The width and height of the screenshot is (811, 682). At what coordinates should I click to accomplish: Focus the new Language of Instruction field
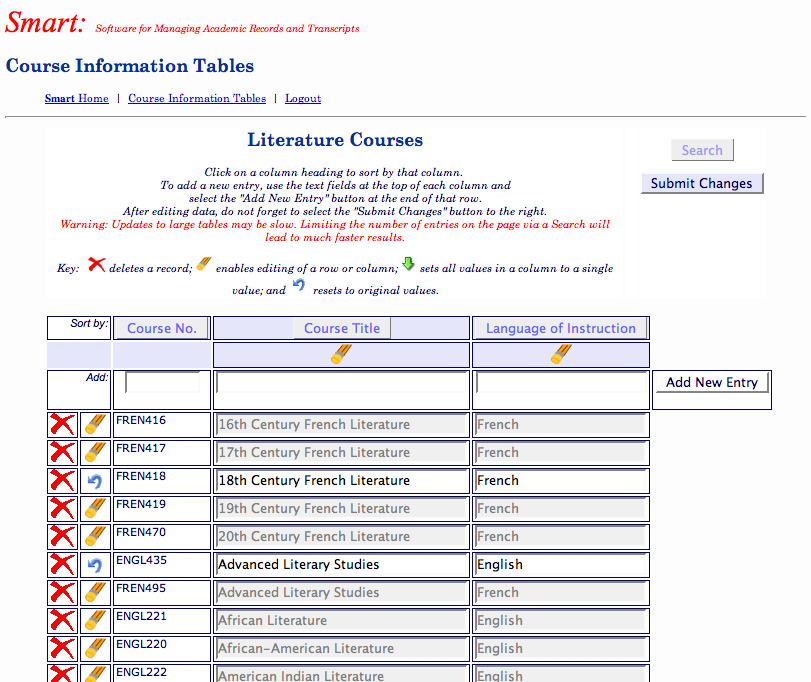(x=561, y=383)
